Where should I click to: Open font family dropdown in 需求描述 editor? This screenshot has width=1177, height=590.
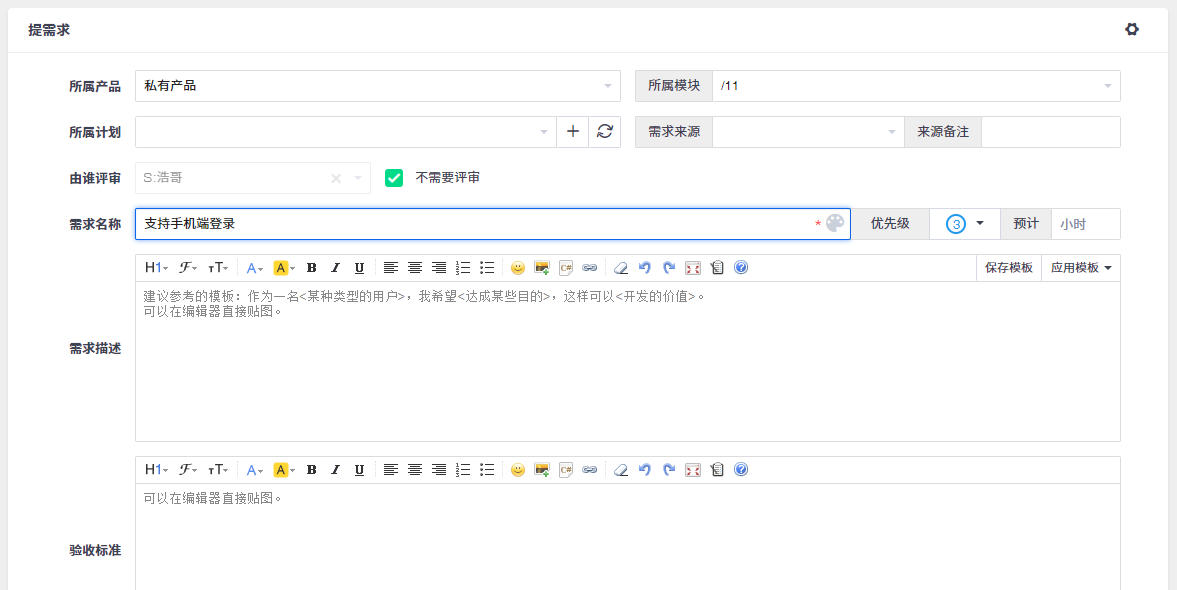point(188,267)
